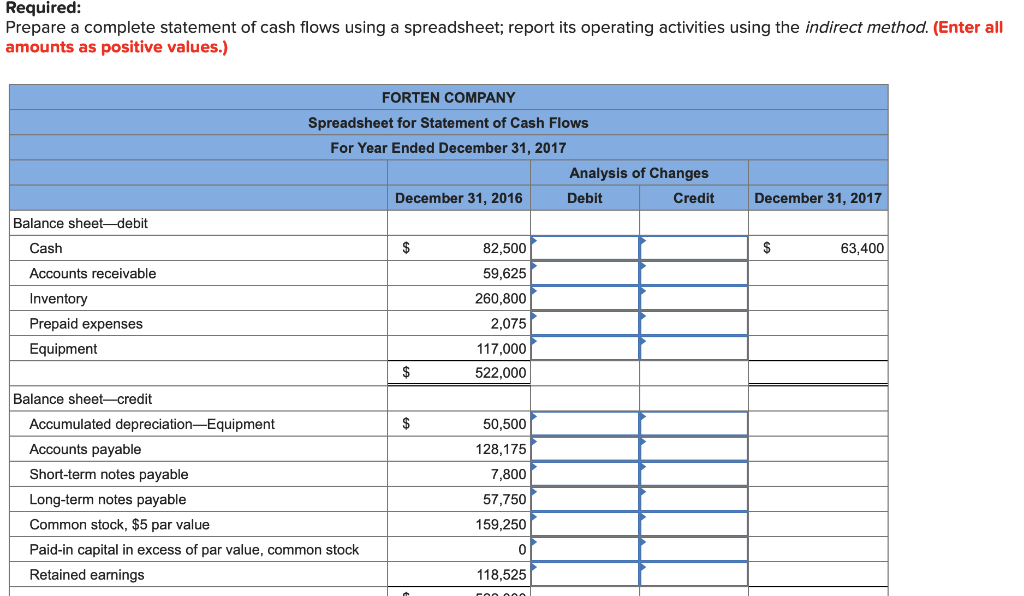
Task: Click the value '7,800'
Action: click(508, 475)
